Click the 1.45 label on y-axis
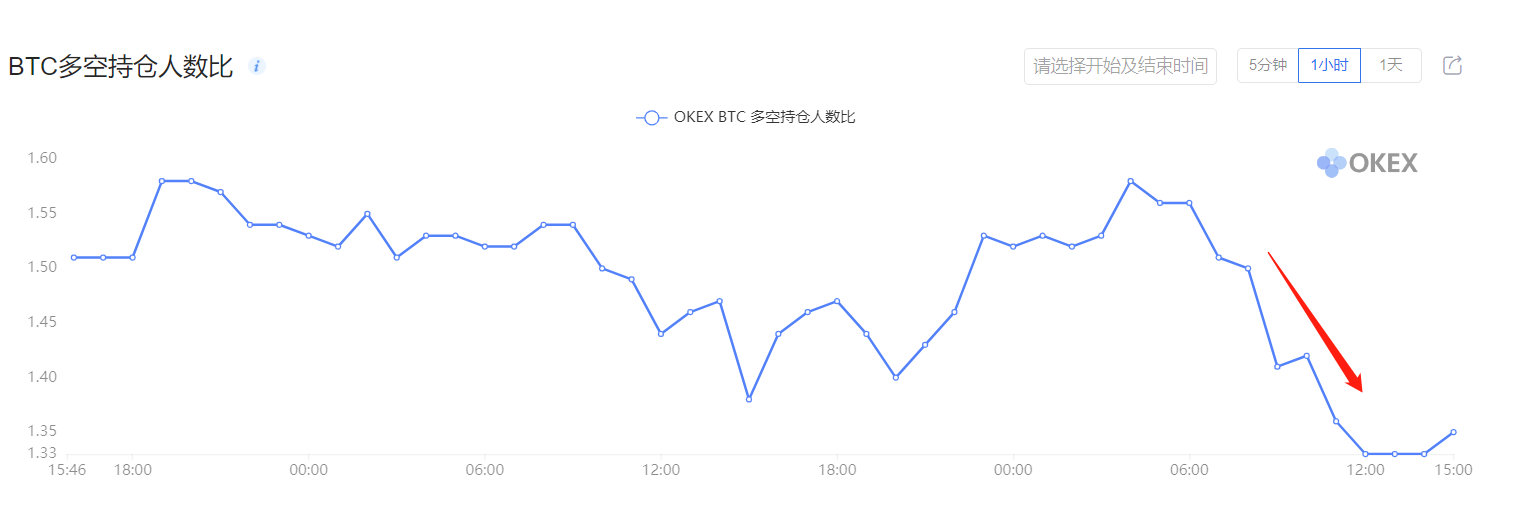This screenshot has height=526, width=1537. [41, 322]
